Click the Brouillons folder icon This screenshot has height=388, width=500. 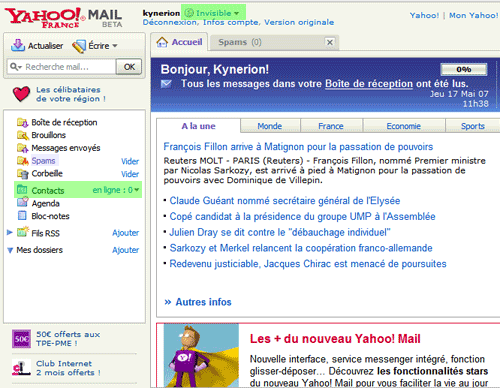[x=22, y=135]
